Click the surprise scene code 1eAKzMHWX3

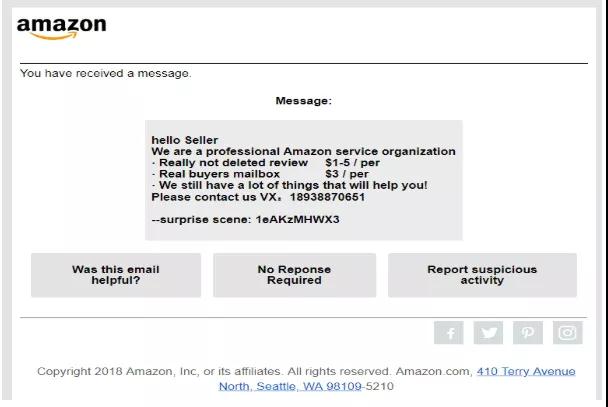298,219
